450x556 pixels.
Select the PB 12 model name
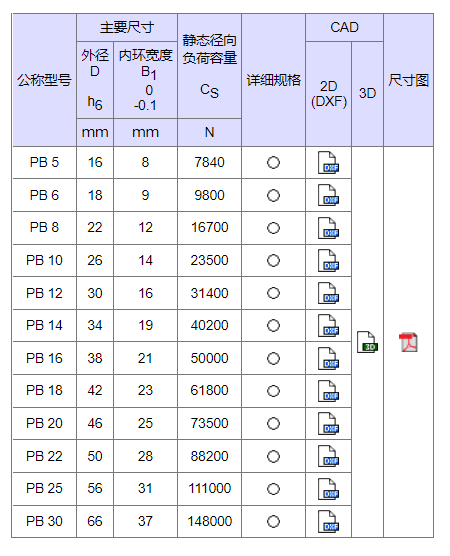click(44, 293)
